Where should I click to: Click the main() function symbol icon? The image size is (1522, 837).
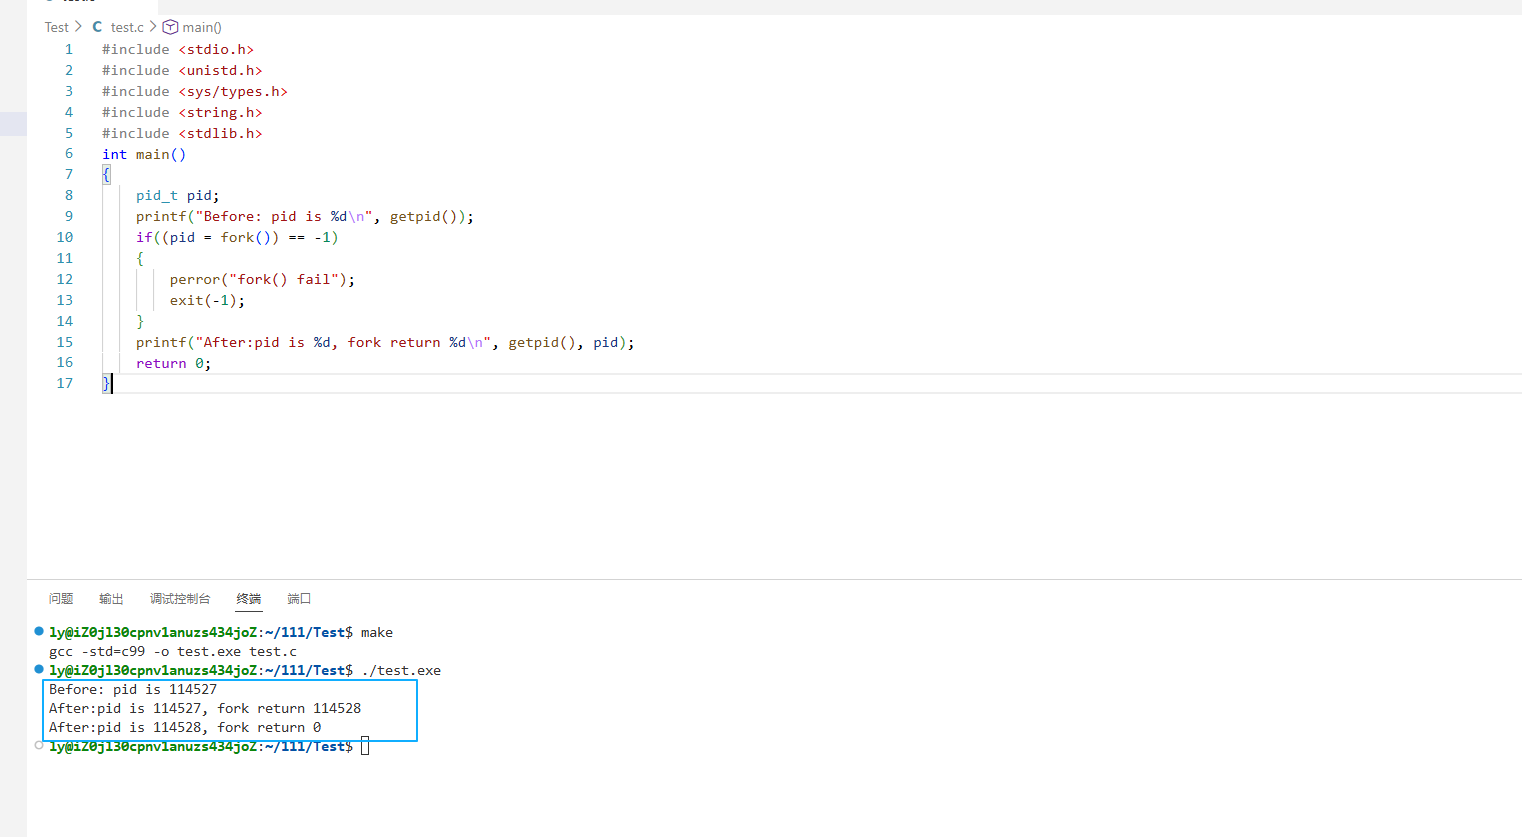coord(170,27)
